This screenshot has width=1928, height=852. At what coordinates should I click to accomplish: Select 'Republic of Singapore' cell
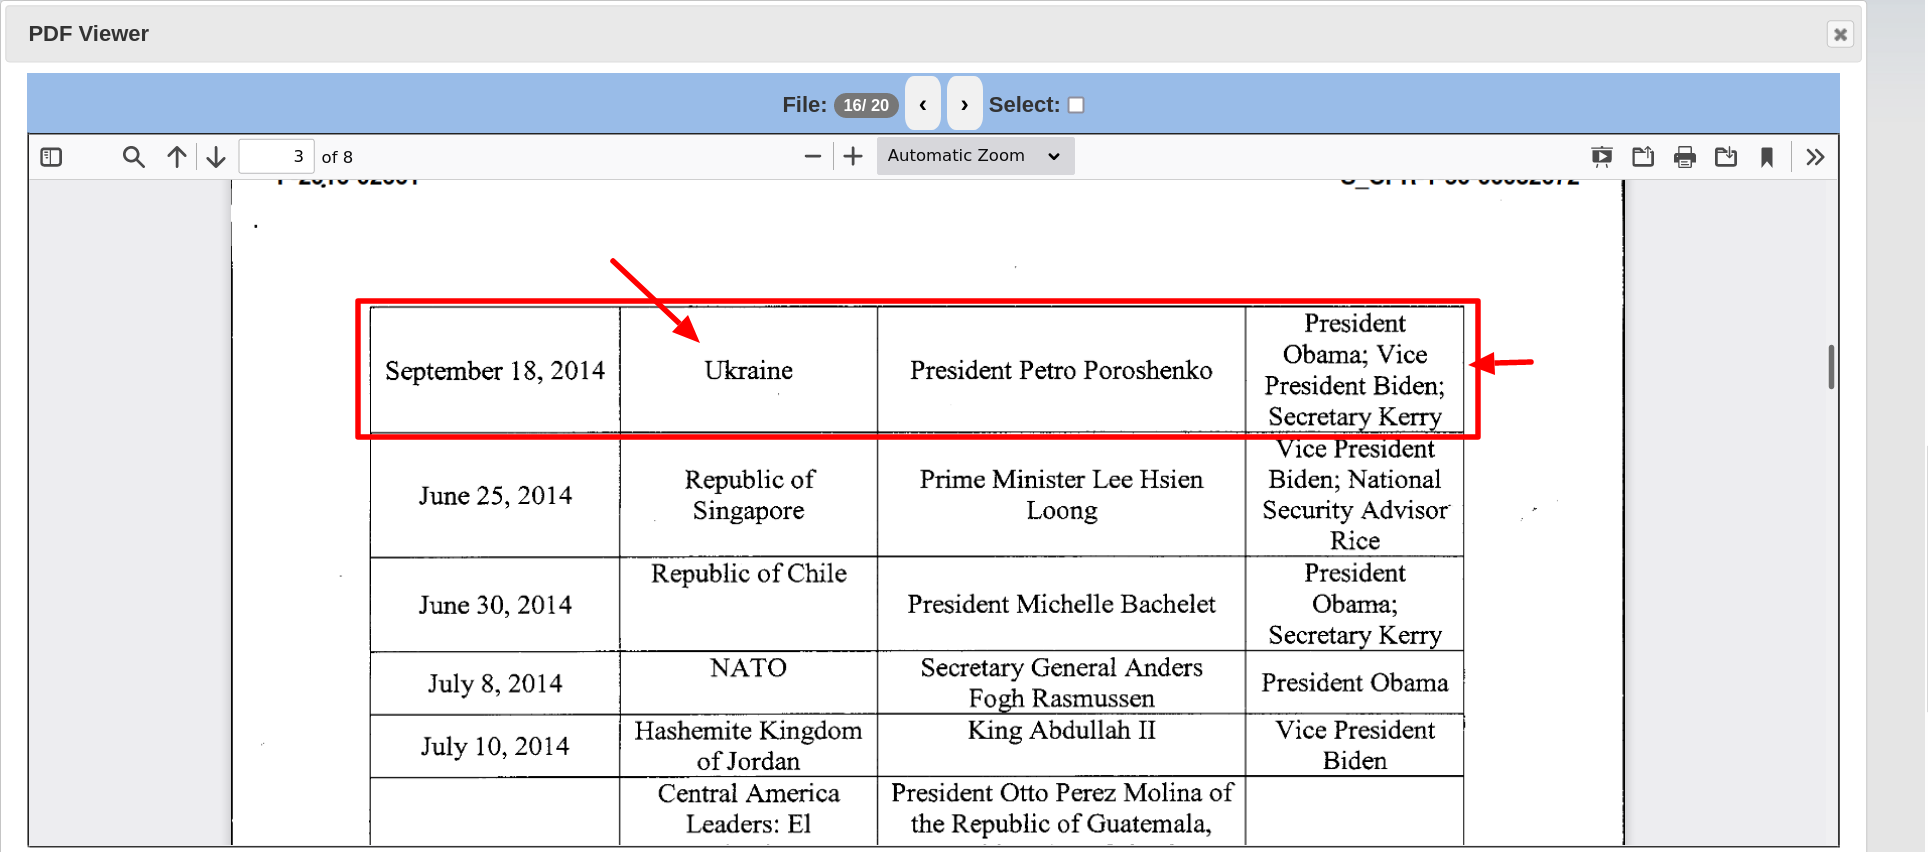click(748, 495)
